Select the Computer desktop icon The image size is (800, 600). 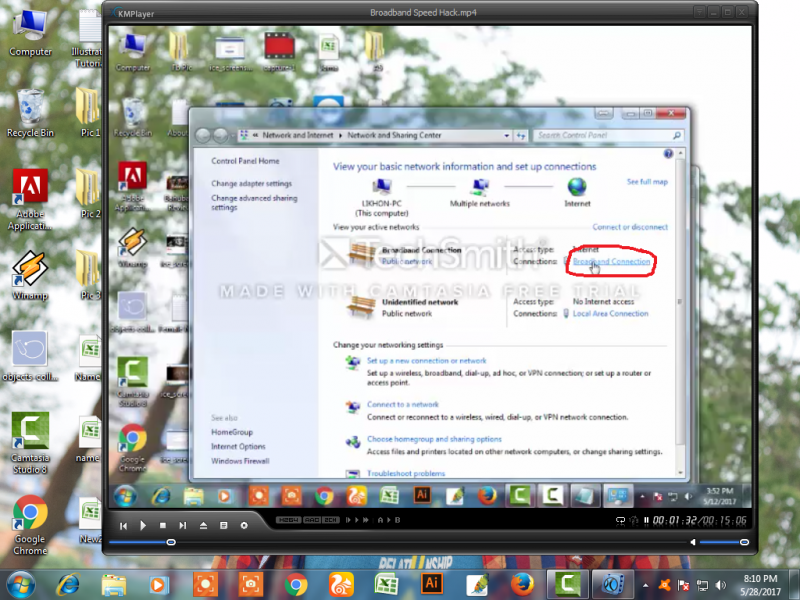tap(30, 33)
